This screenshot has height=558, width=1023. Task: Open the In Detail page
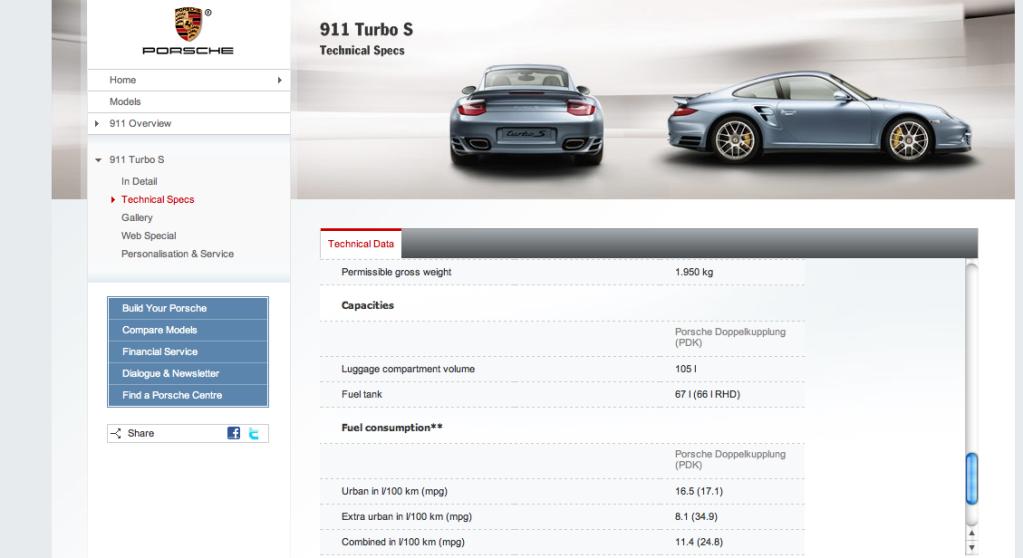(139, 181)
